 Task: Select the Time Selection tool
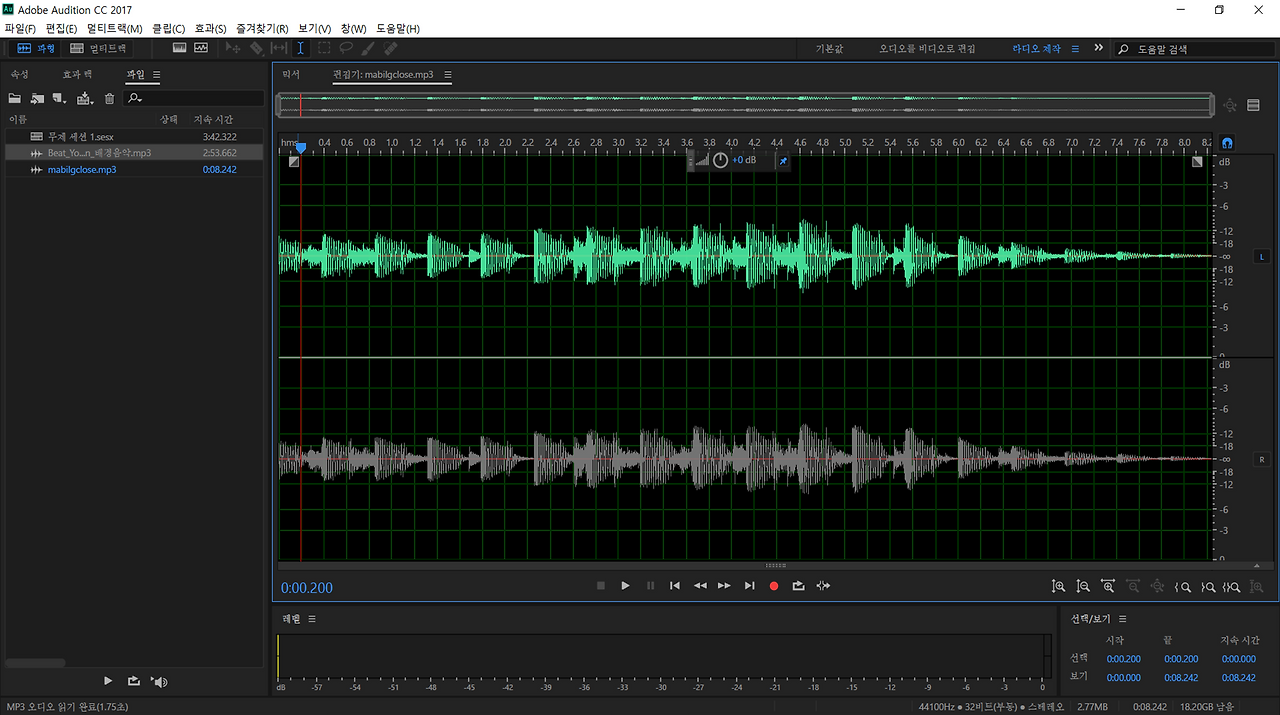click(301, 48)
